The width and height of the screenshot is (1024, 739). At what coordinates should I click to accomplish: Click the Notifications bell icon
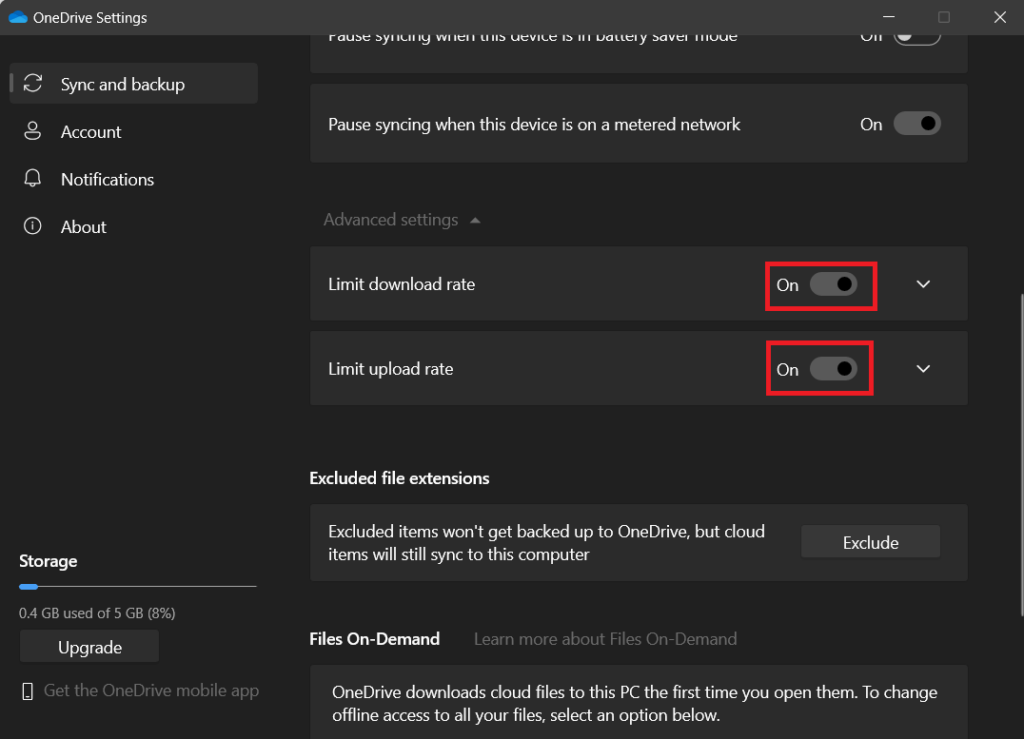click(x=33, y=179)
